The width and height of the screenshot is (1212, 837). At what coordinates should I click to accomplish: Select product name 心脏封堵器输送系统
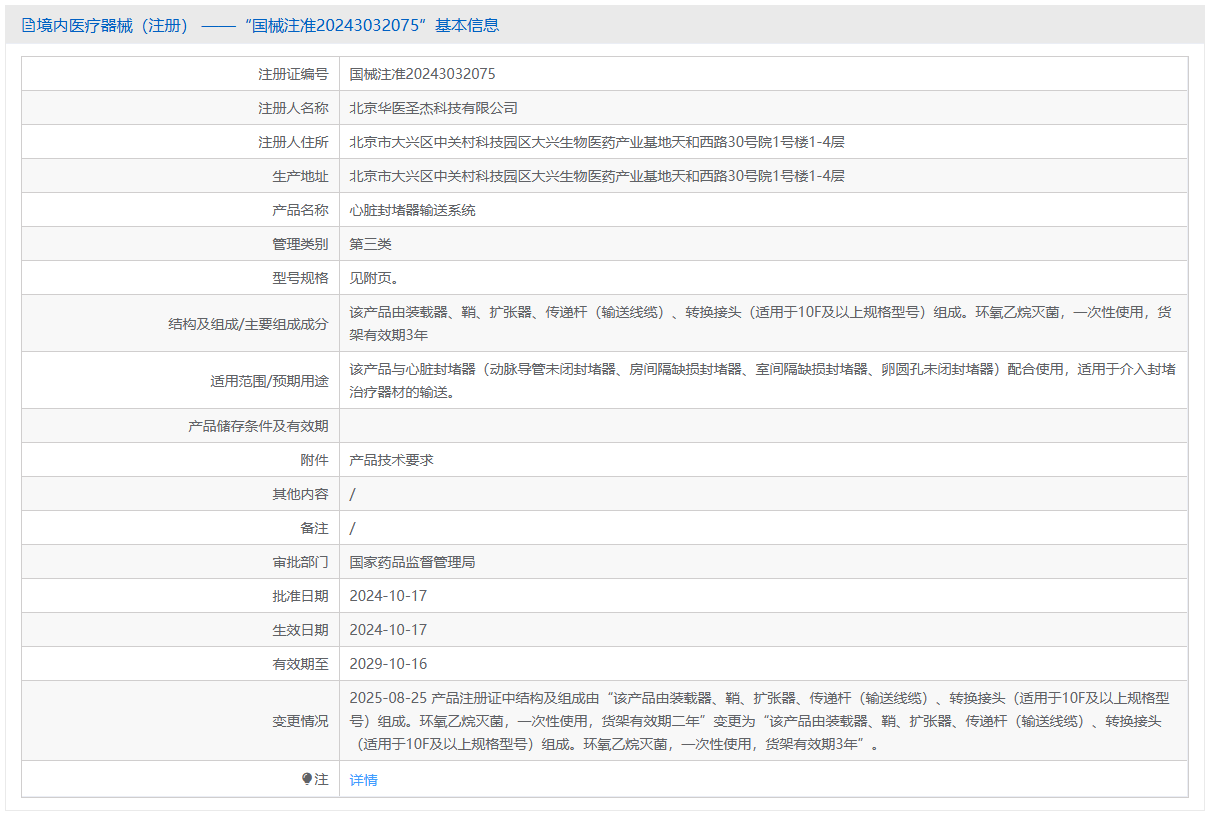point(413,210)
